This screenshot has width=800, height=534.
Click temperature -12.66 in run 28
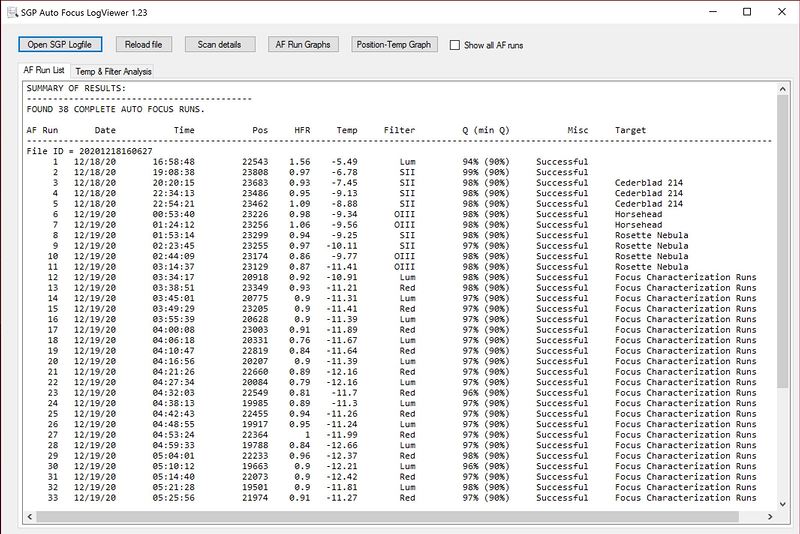(342, 445)
